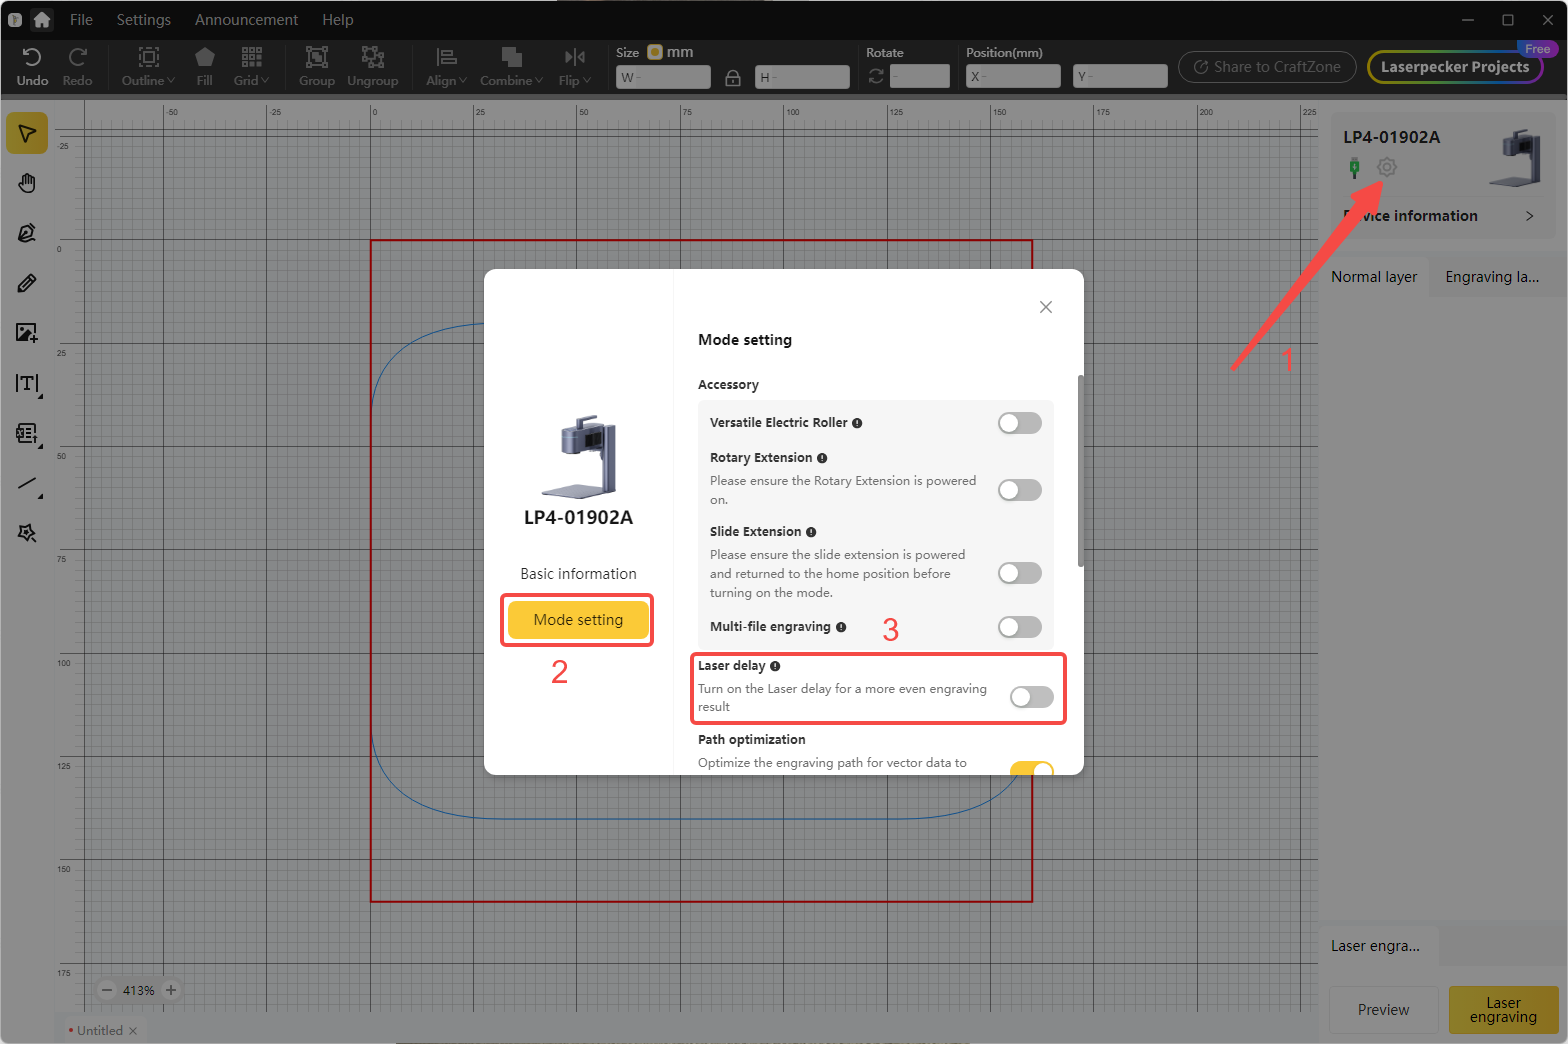Screen dimensions: 1568x1044
Task: Expand the Combine dropdown
Action: pyautogui.click(x=511, y=66)
